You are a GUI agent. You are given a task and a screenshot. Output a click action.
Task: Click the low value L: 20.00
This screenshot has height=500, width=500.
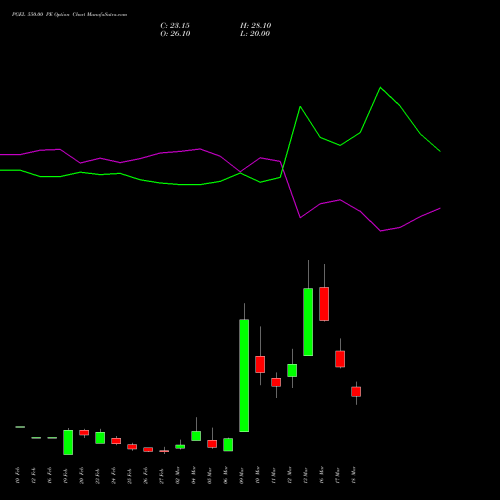(x=255, y=34)
